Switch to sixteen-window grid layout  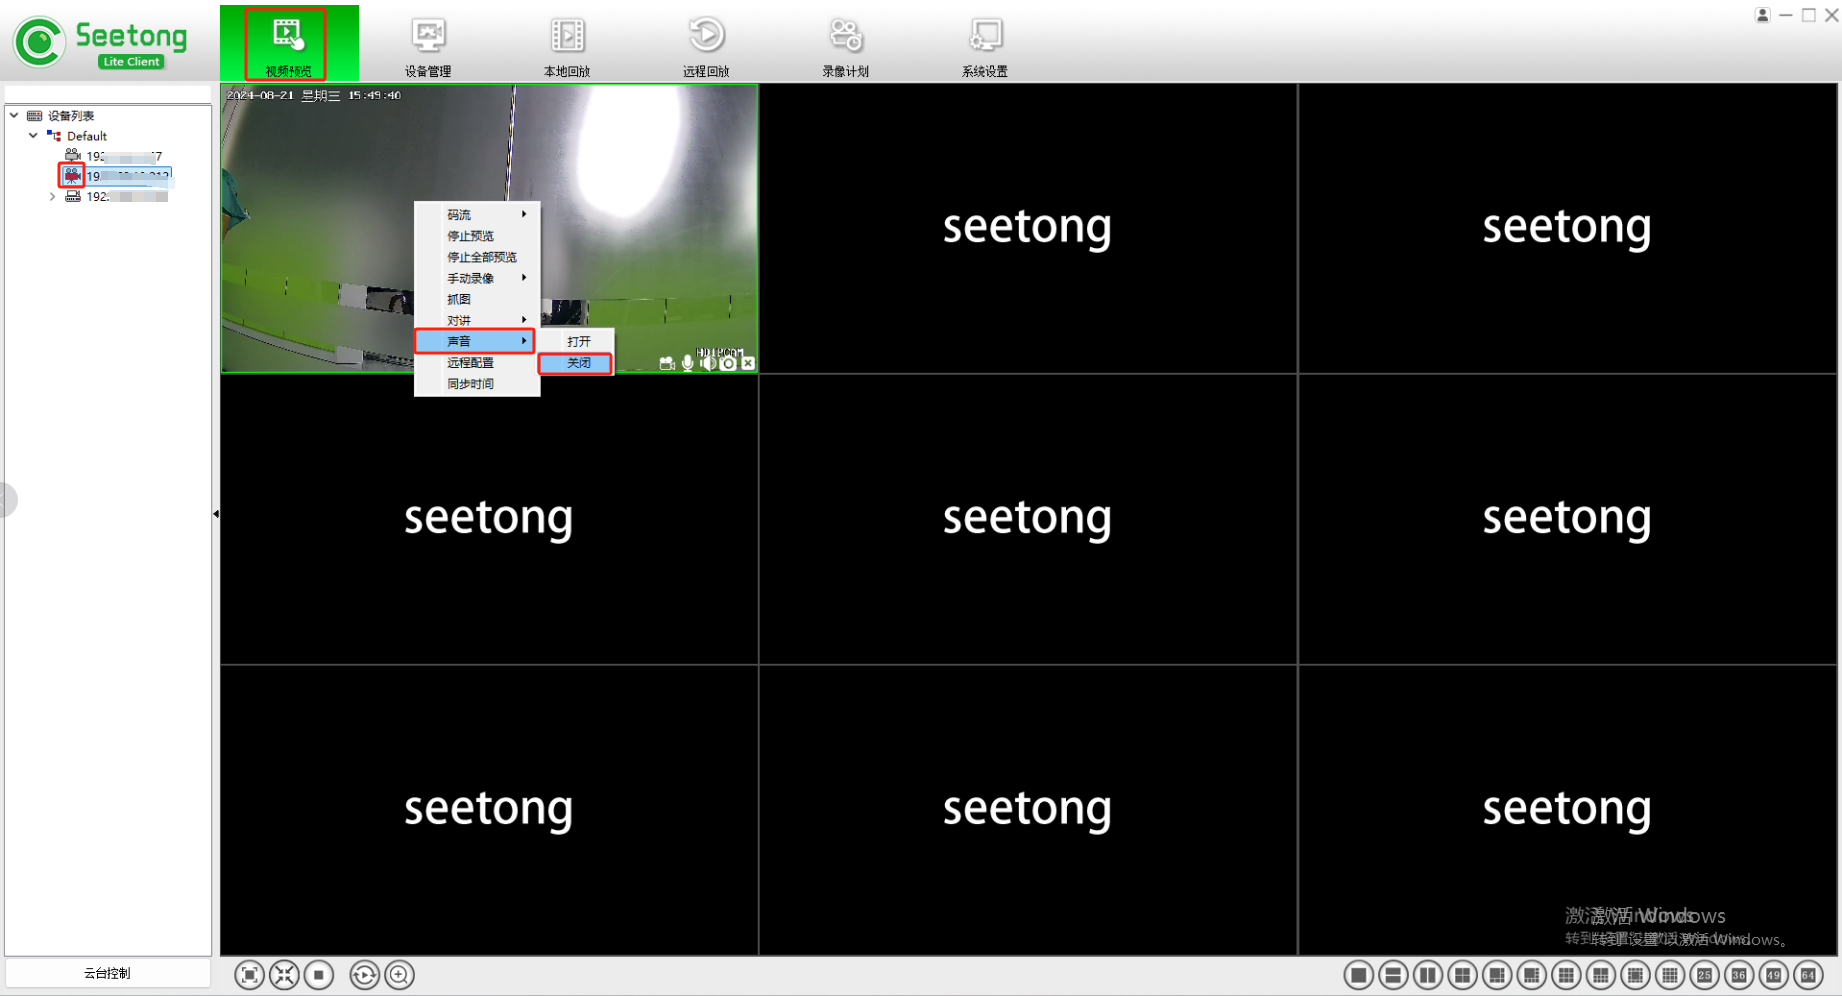[1670, 975]
